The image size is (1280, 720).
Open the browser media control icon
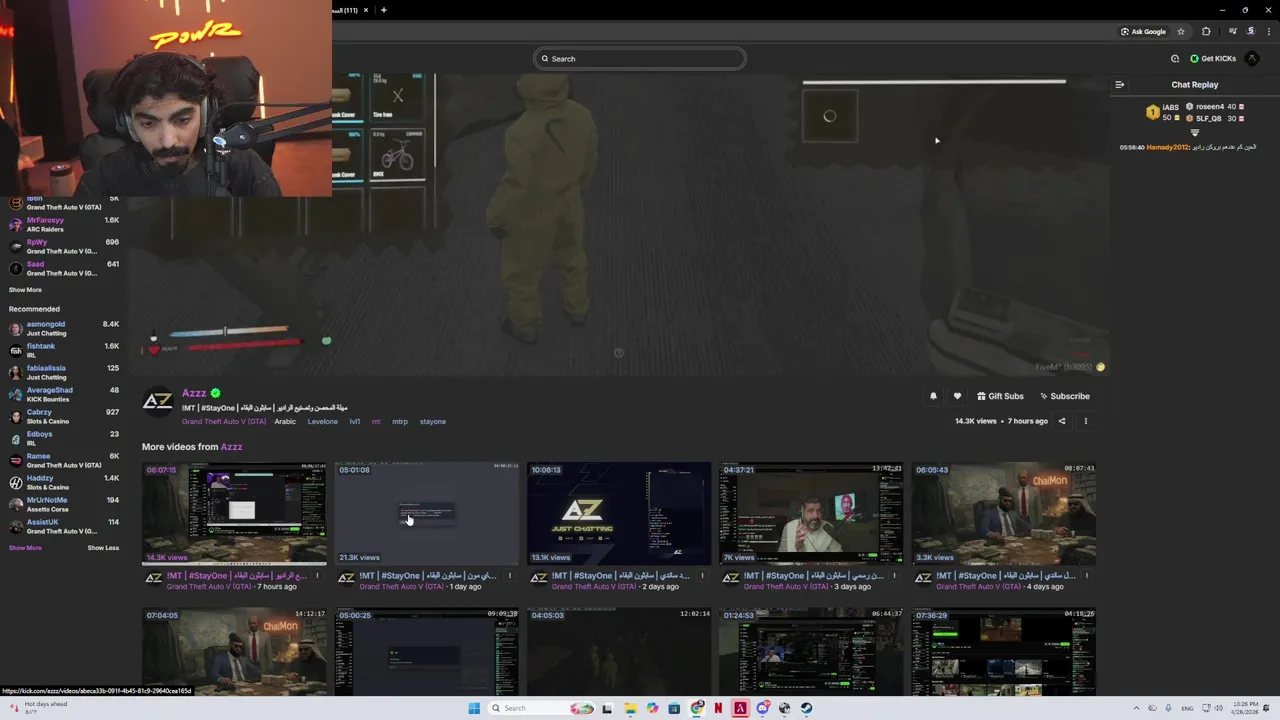1232,31
